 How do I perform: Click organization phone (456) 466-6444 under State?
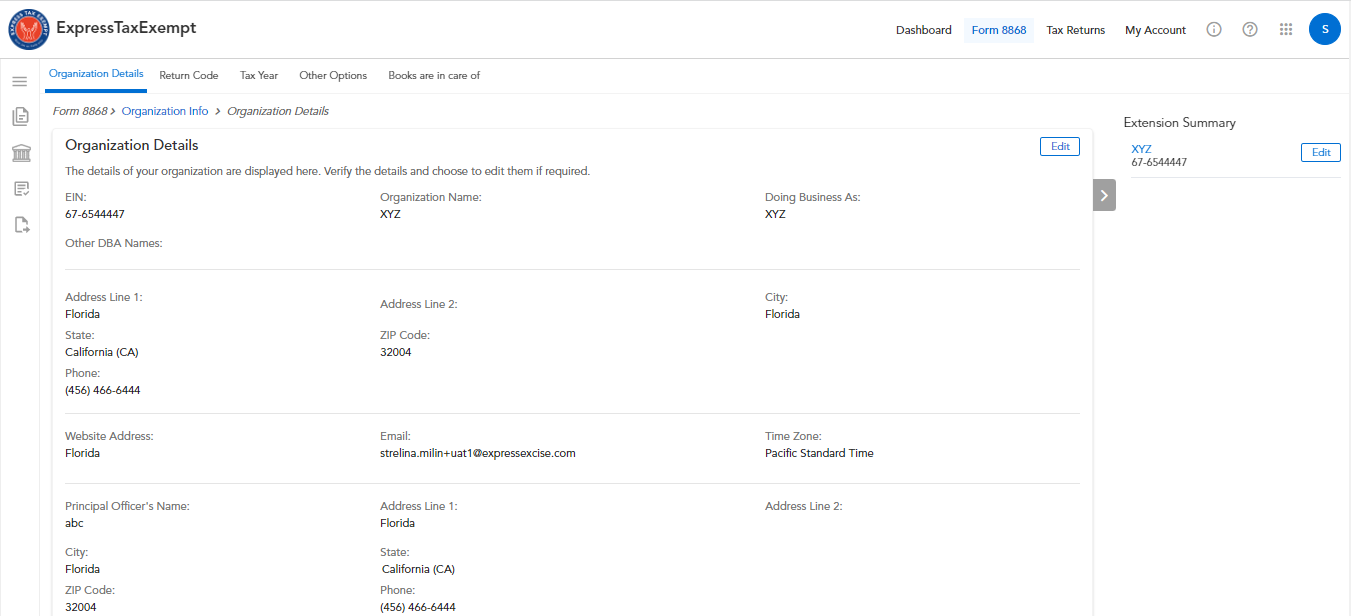coord(103,390)
